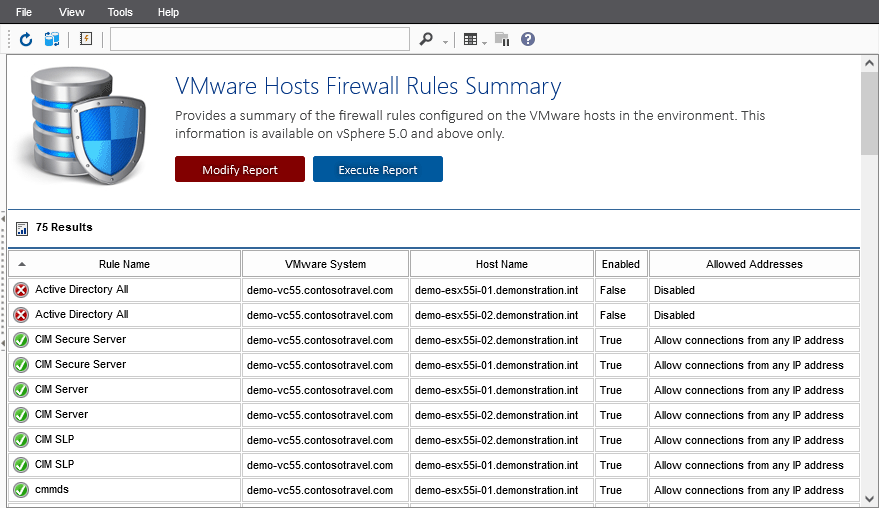Click the scrollbar down arrow

coord(869,498)
